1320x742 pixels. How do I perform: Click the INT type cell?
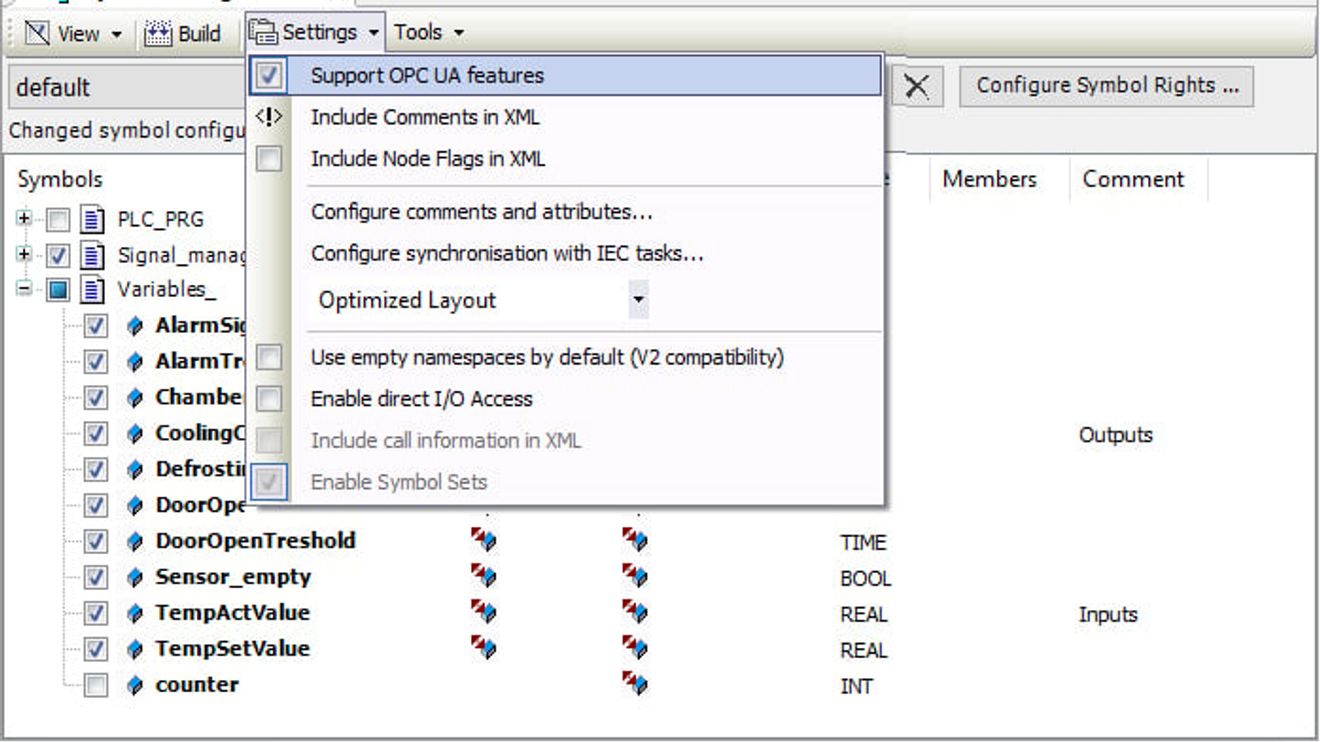coord(856,687)
